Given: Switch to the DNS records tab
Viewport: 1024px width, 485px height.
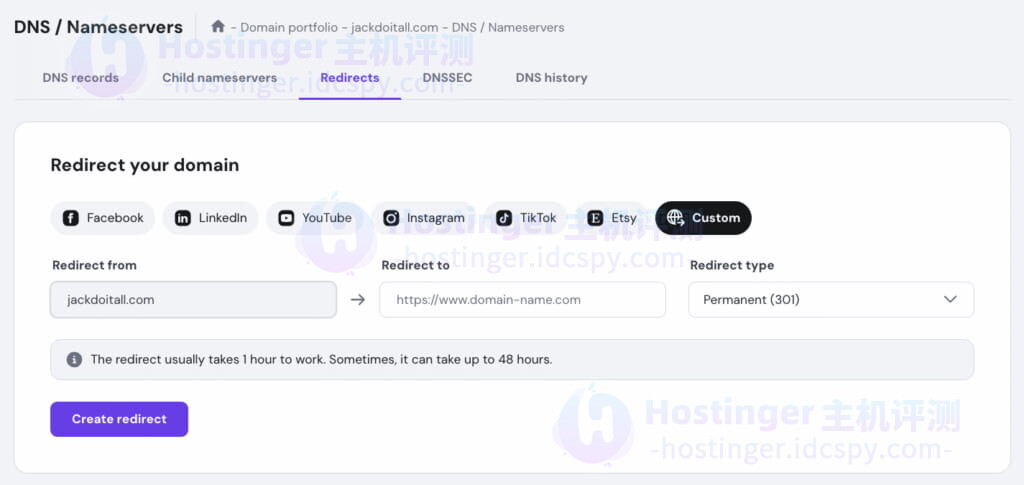Looking at the screenshot, I should [x=80, y=78].
